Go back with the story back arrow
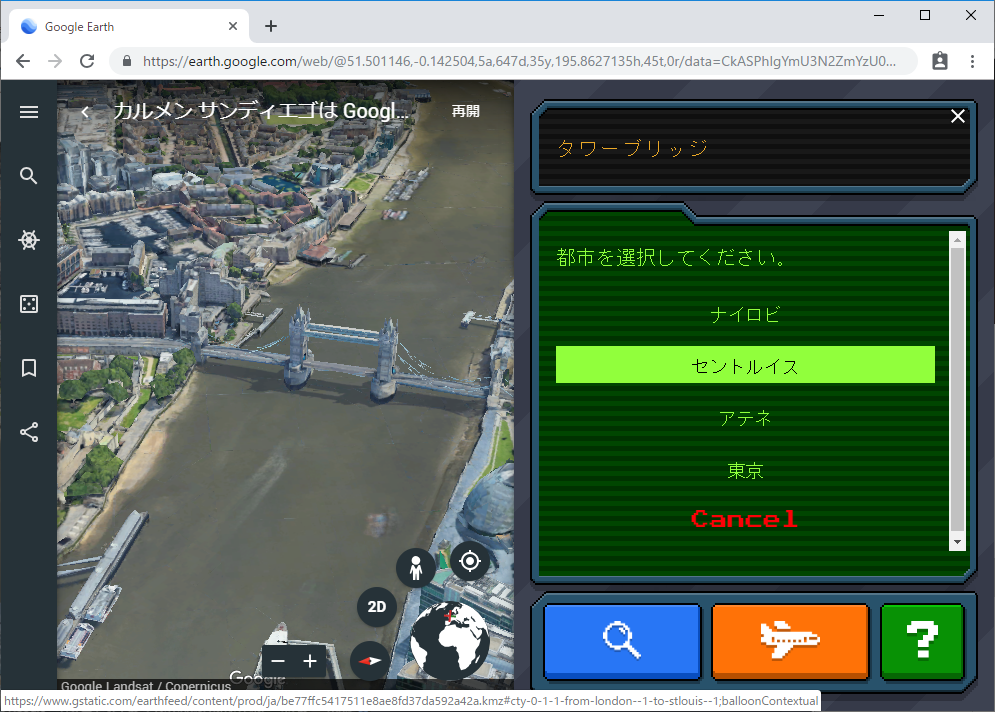Viewport: 995px width, 712px height. 86,112
